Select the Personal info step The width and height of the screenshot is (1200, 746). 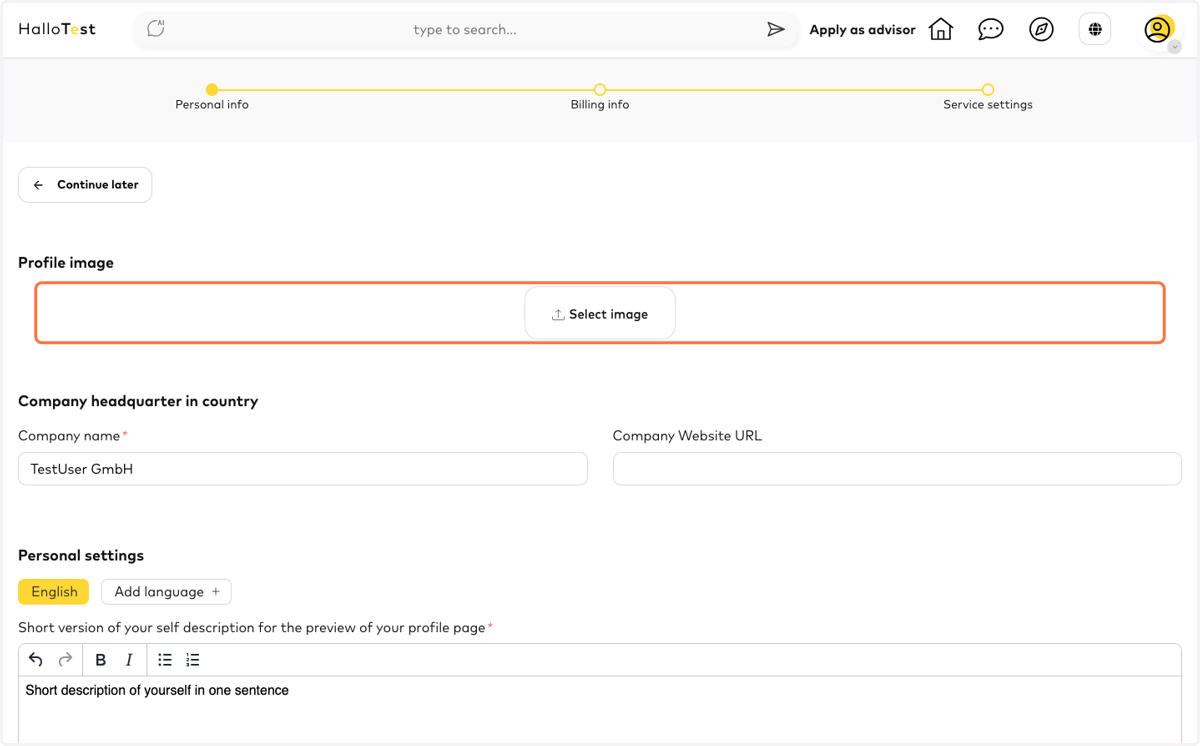[x=212, y=97]
